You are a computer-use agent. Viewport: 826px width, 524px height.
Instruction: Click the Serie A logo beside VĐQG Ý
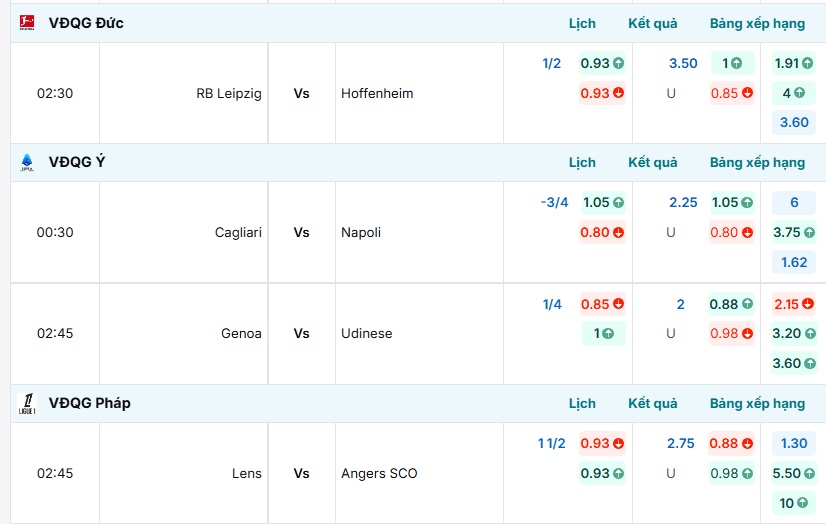(27, 162)
